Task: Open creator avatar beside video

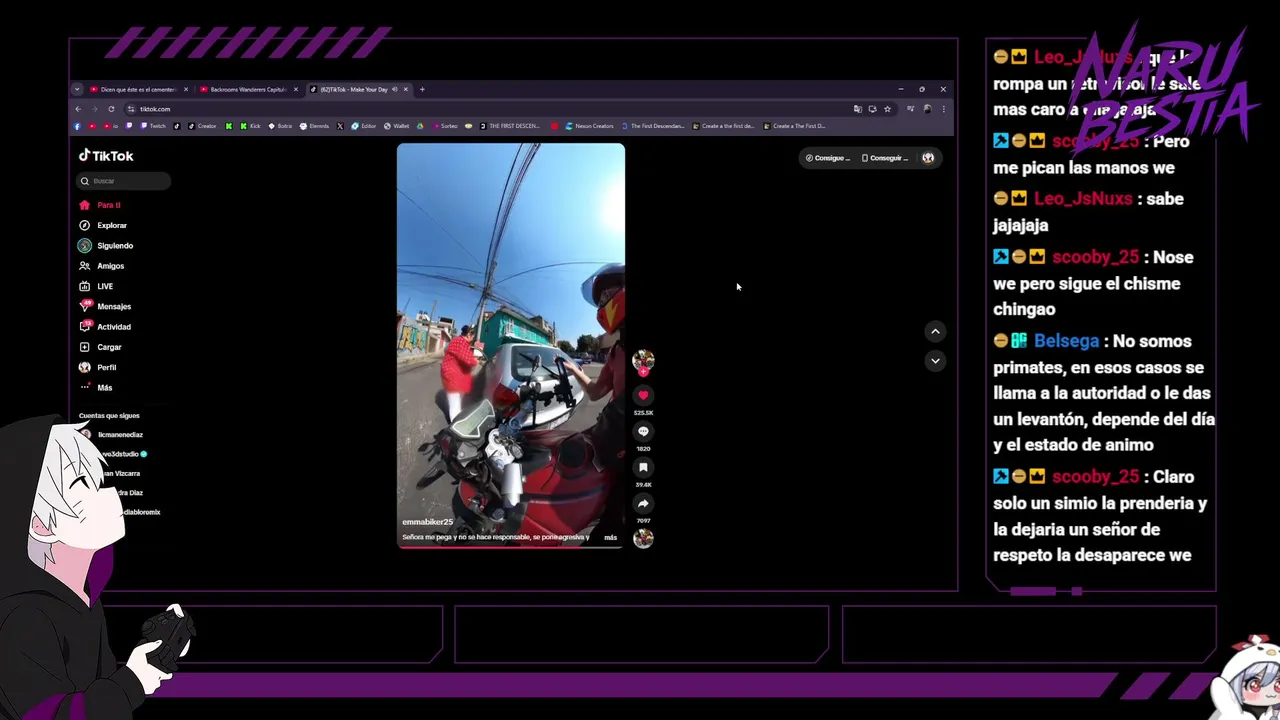Action: pos(643,360)
